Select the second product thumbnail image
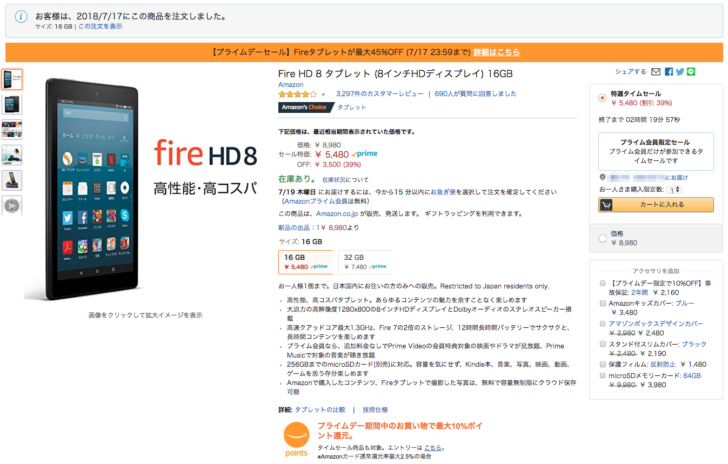728x464 pixels. tap(12, 105)
